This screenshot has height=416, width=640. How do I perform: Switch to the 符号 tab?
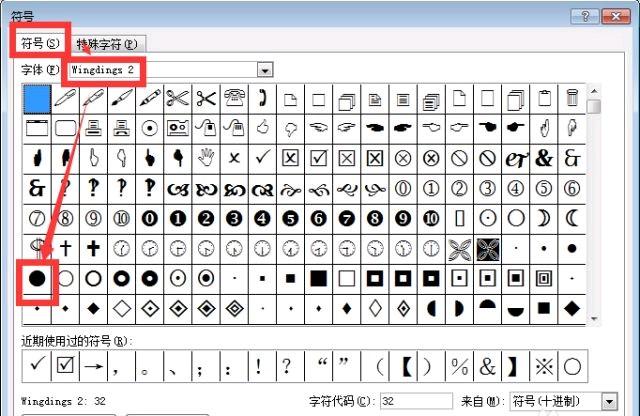(x=40, y=43)
